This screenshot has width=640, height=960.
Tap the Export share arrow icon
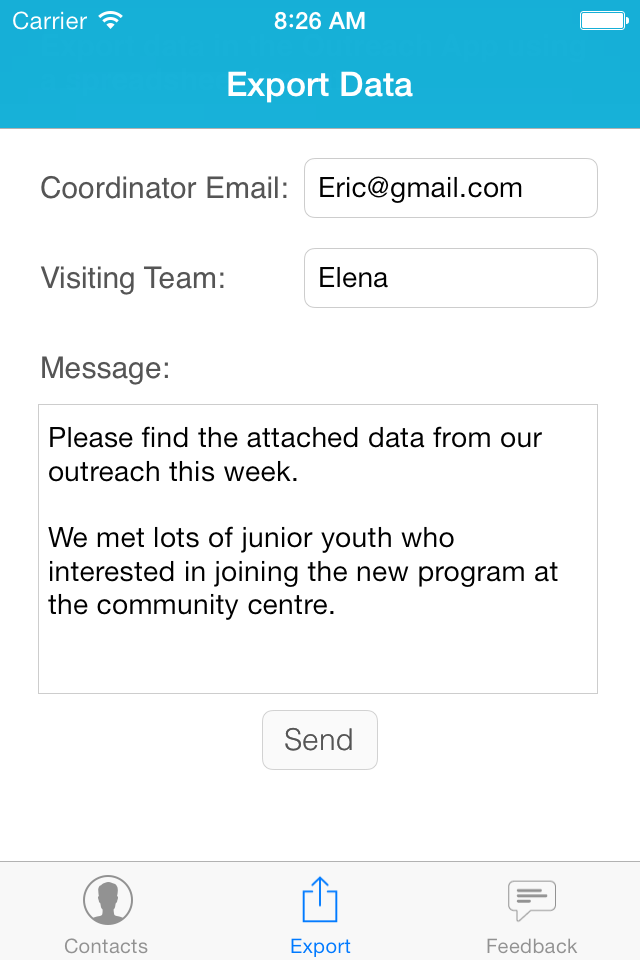coord(320,900)
